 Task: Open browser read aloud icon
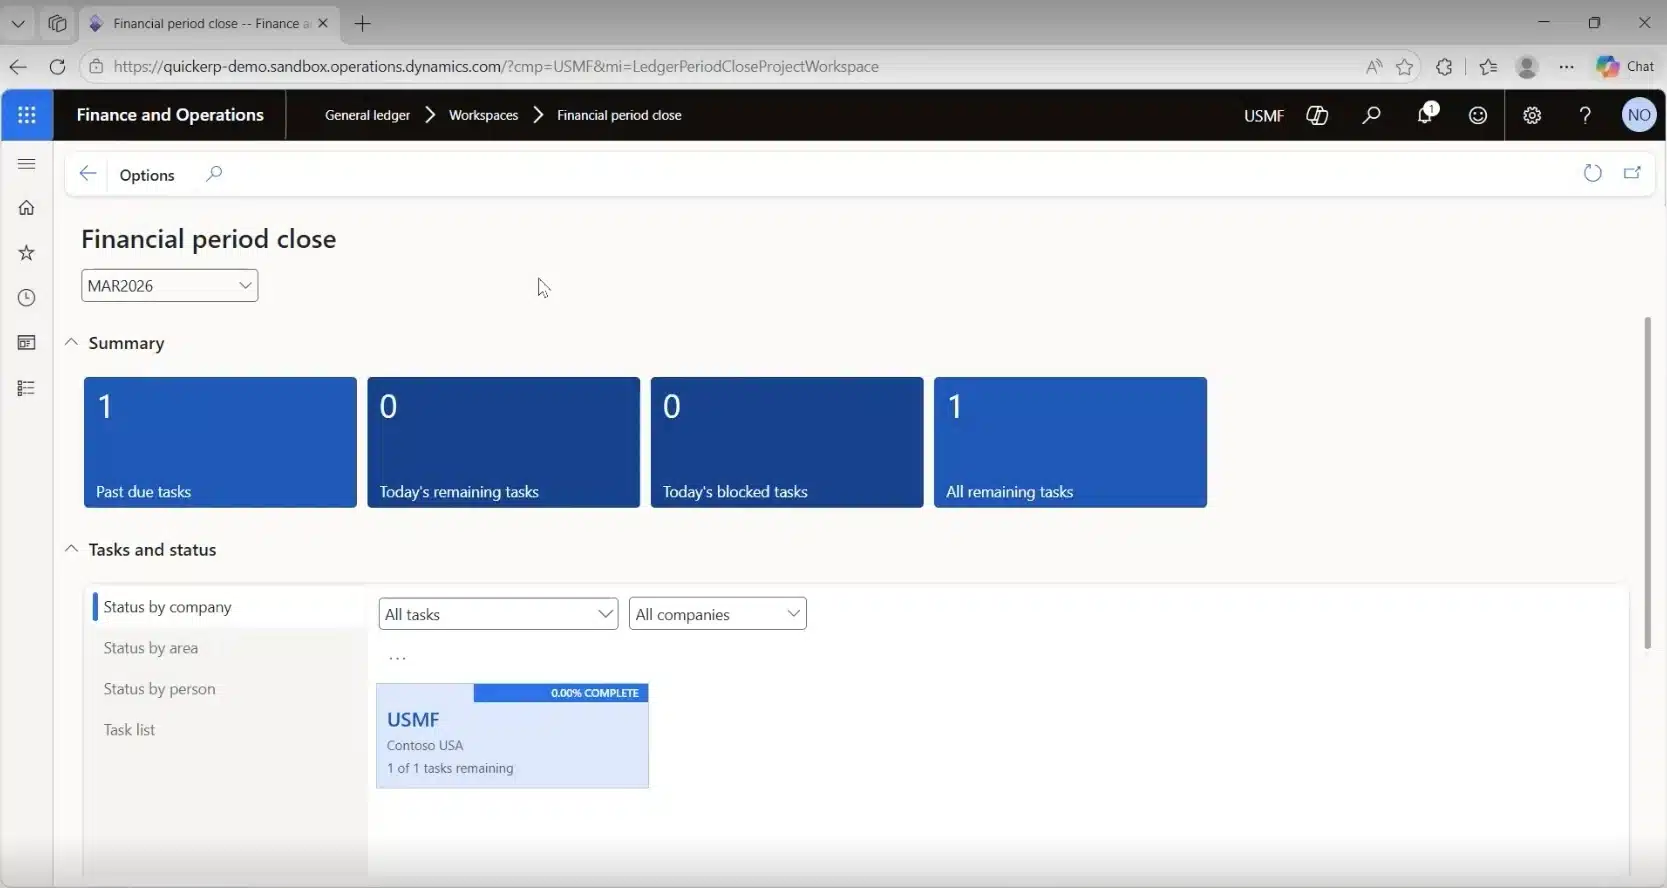click(1374, 66)
